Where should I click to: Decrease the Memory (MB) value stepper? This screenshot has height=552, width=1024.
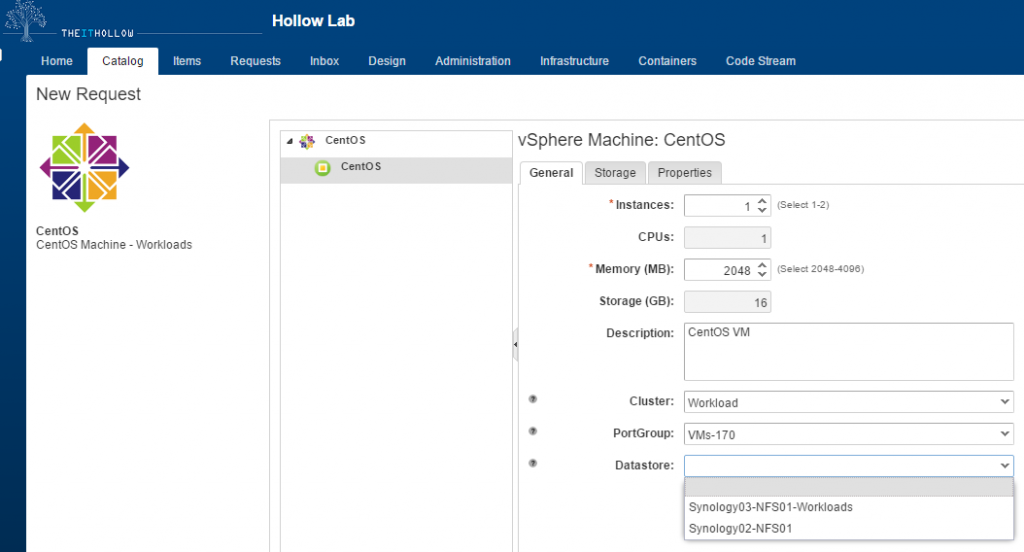coord(762,274)
